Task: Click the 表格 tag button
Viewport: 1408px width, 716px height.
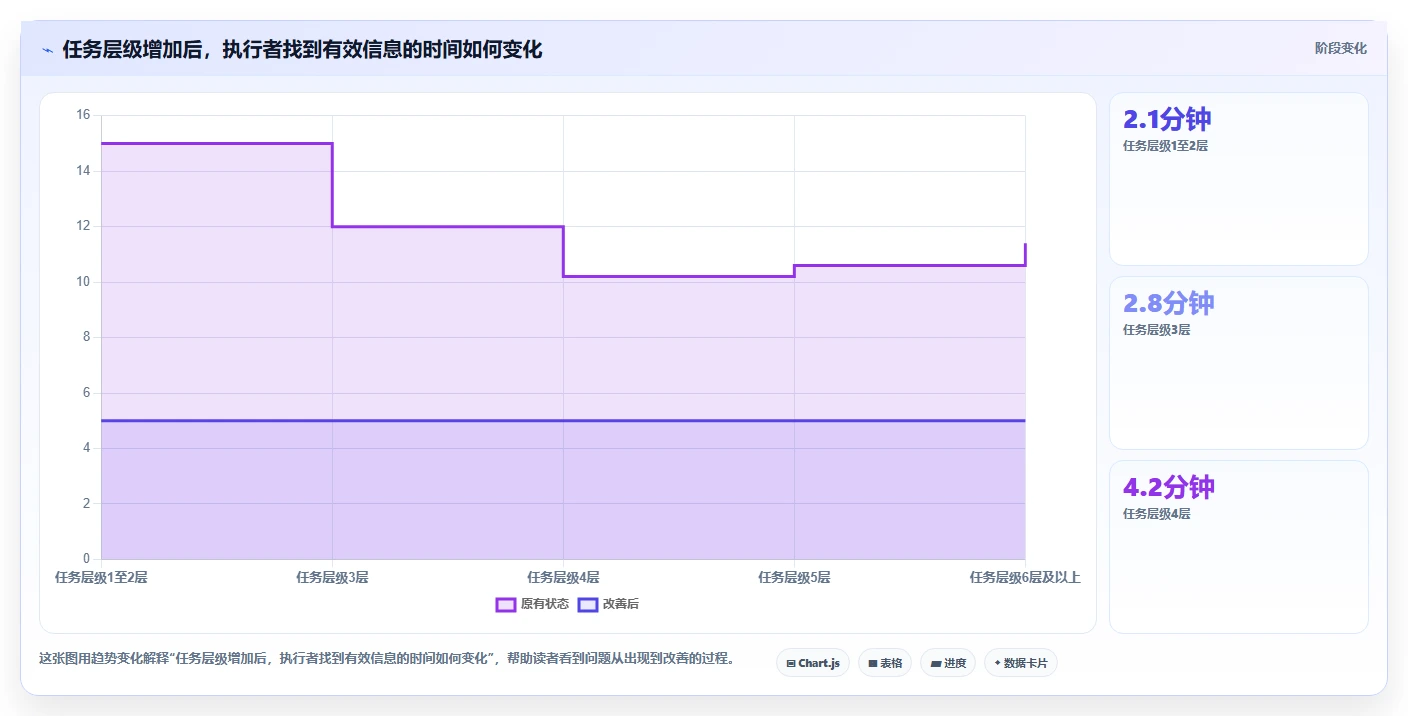Action: coord(885,663)
